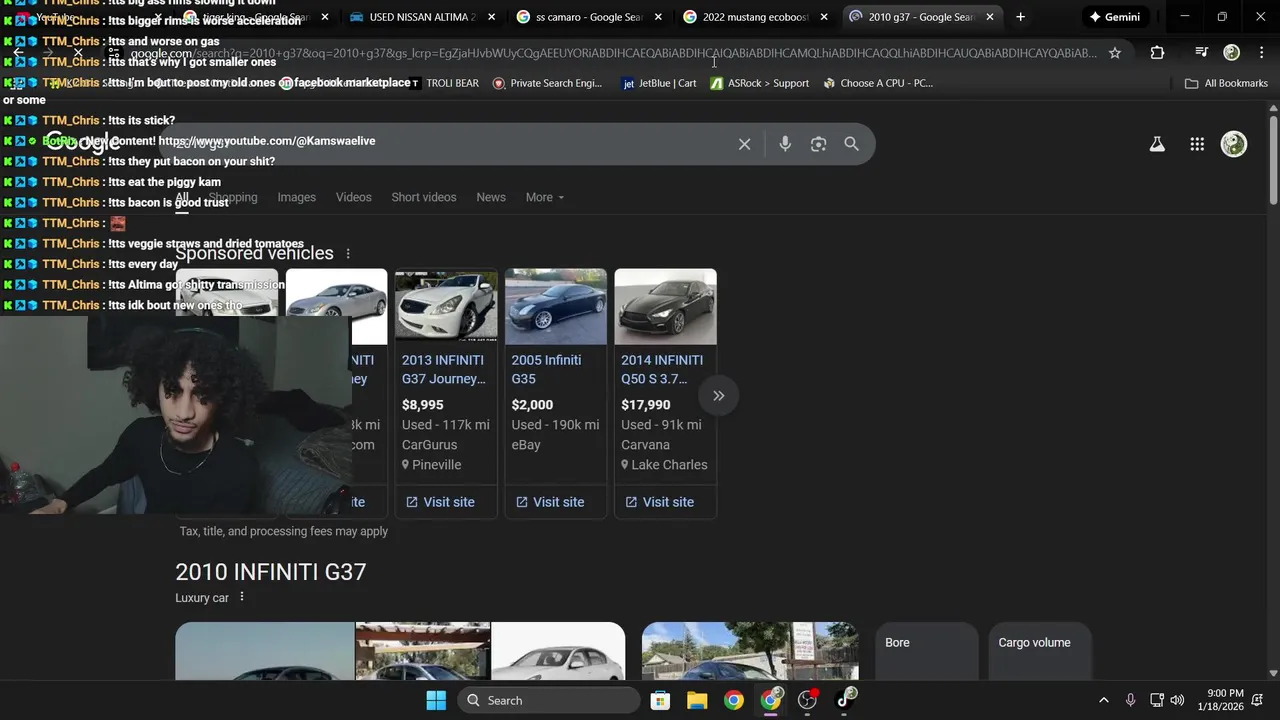Bookmark this page with the star
Screen dimensions: 1280x720
[1115, 53]
